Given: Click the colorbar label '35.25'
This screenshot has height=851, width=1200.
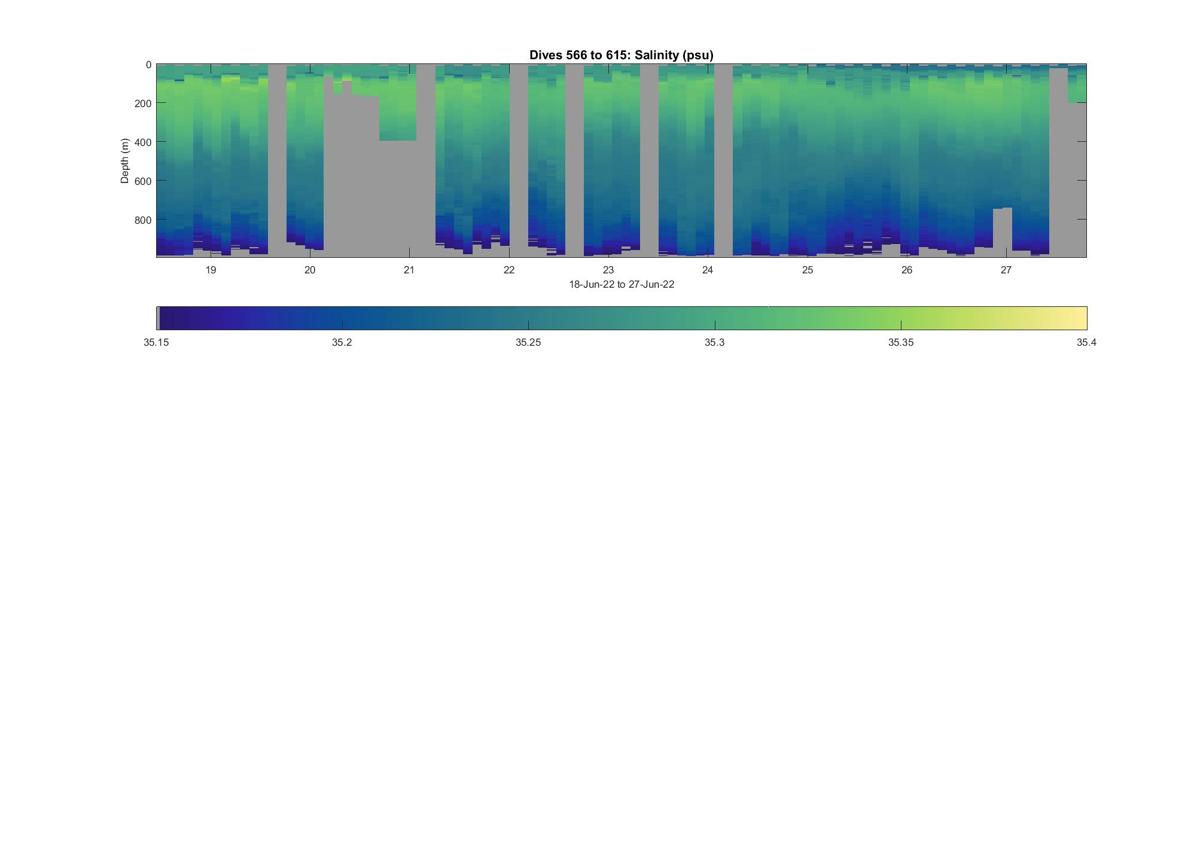Looking at the screenshot, I should pos(529,342).
